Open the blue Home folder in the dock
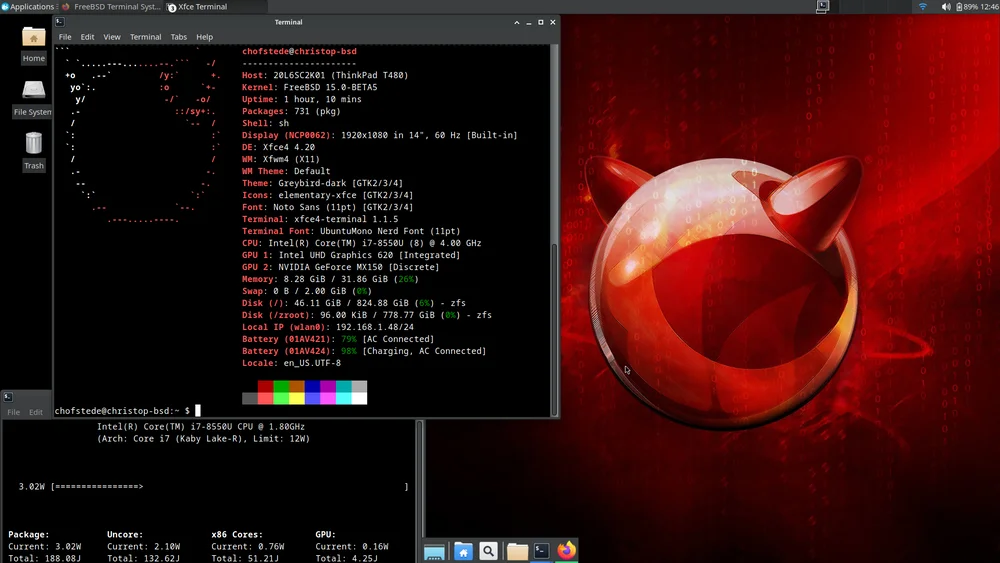Screen dimensions: 1000x563 (x=463, y=552)
